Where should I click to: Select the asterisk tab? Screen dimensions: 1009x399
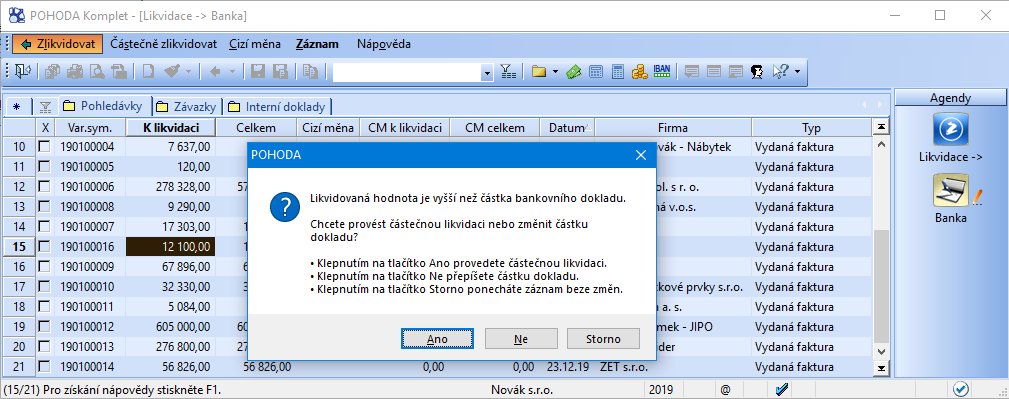(x=16, y=106)
